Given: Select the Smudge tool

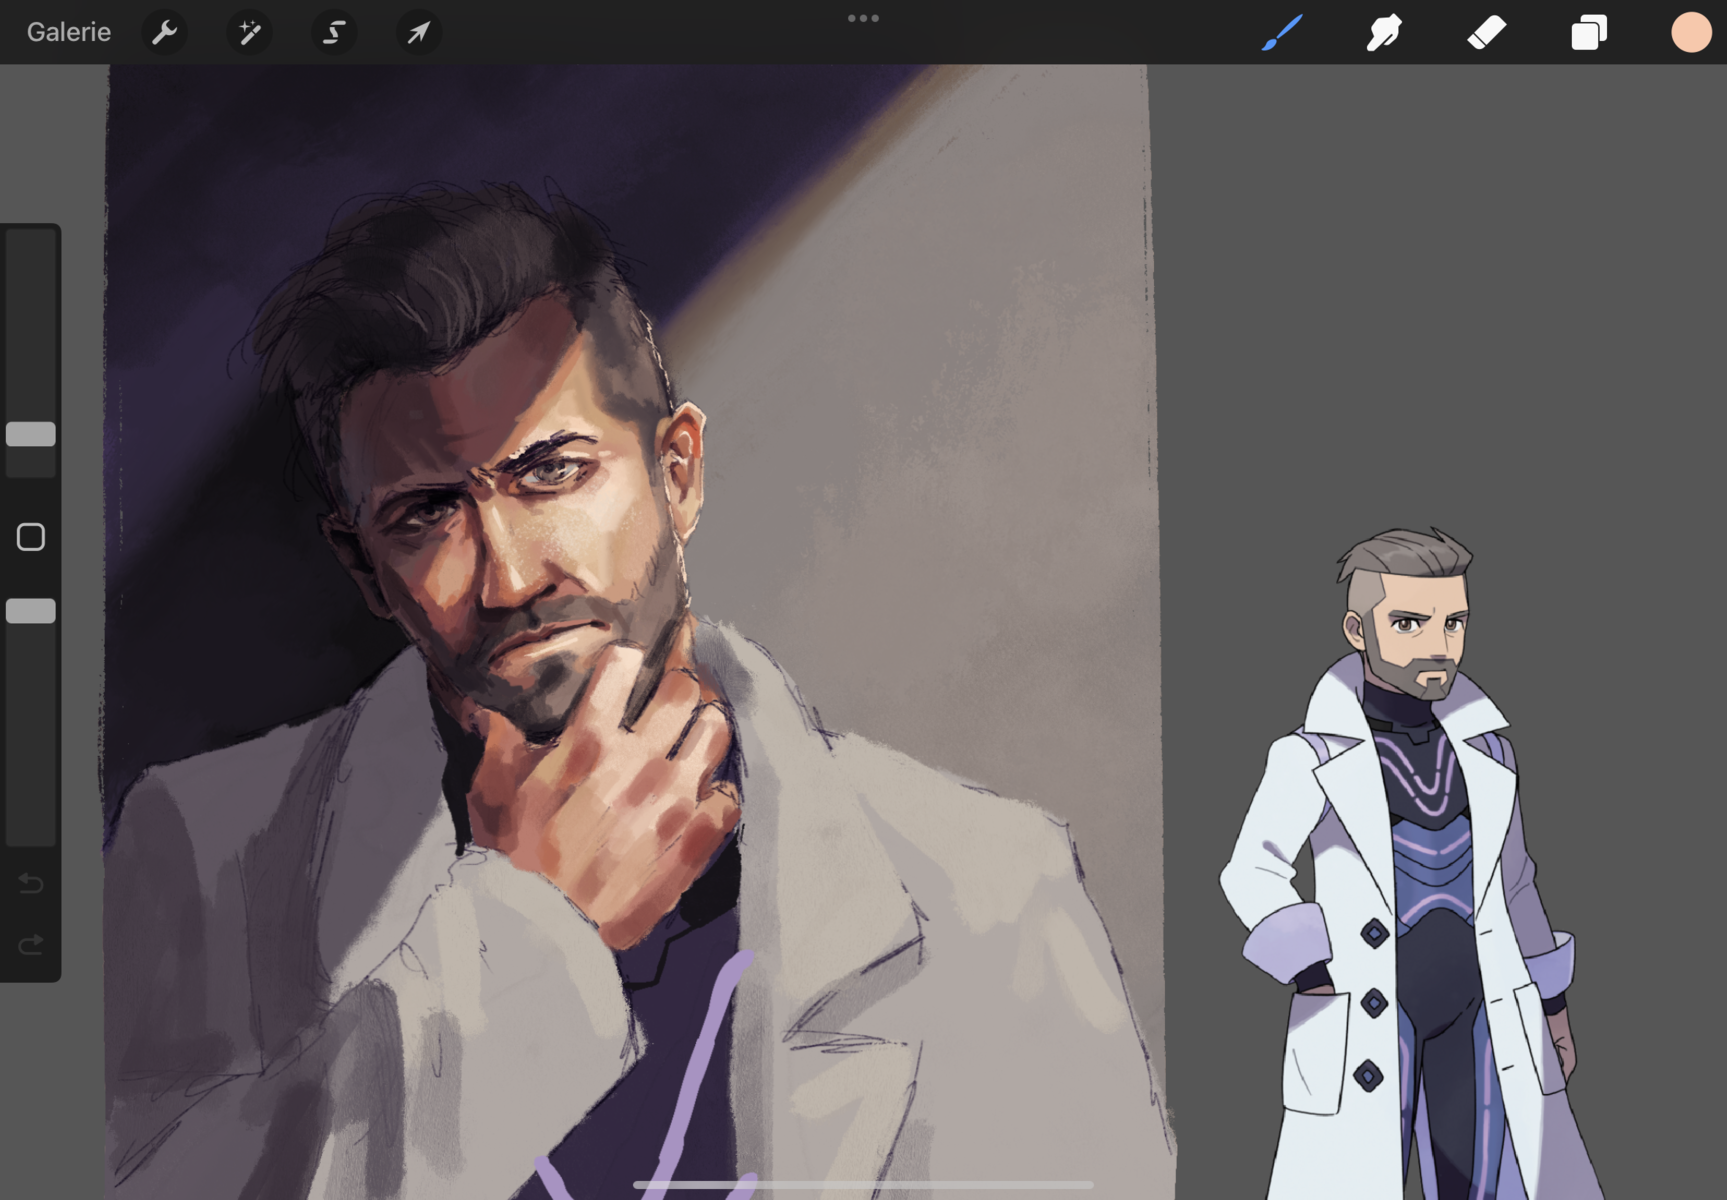Looking at the screenshot, I should pos(1385,32).
